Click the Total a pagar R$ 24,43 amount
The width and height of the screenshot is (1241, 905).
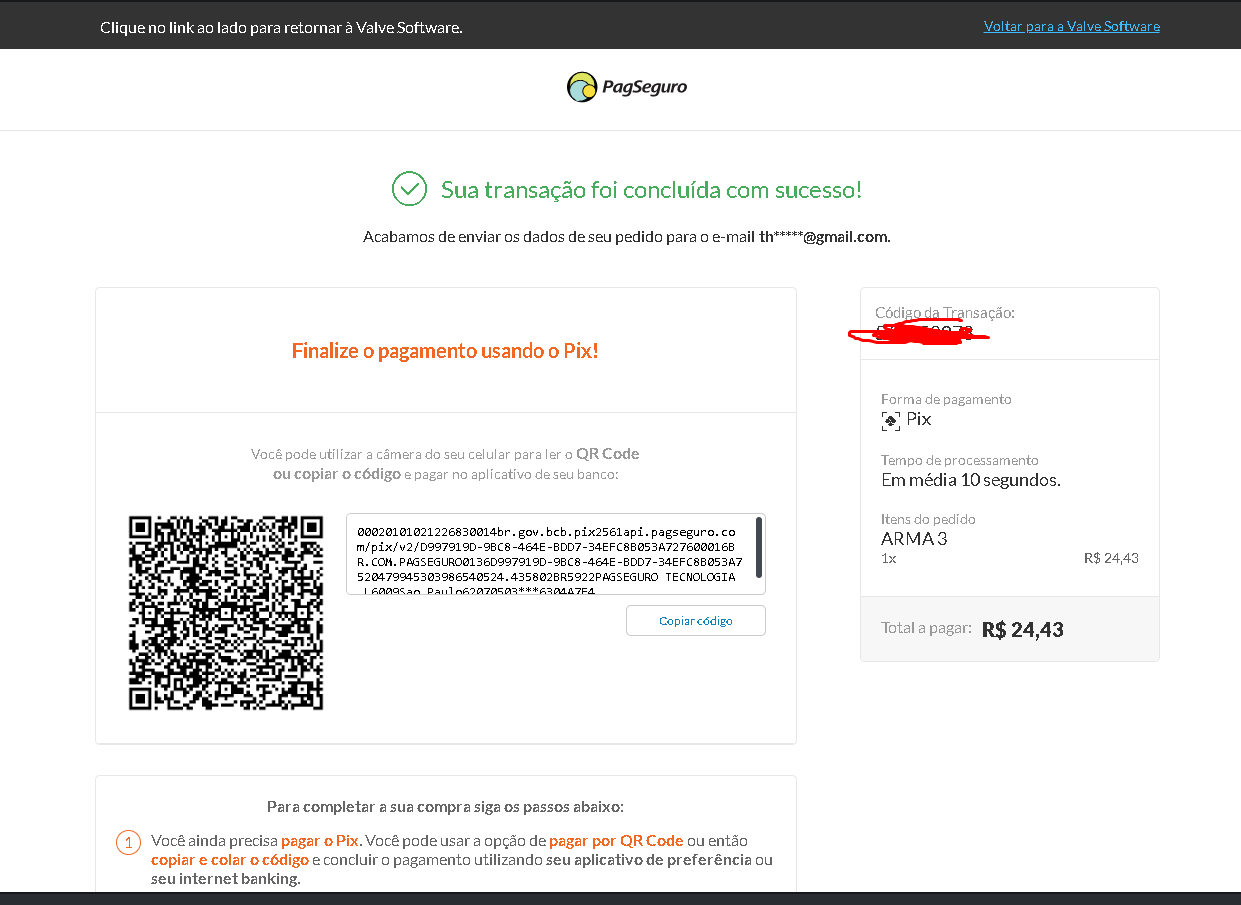pos(1023,630)
